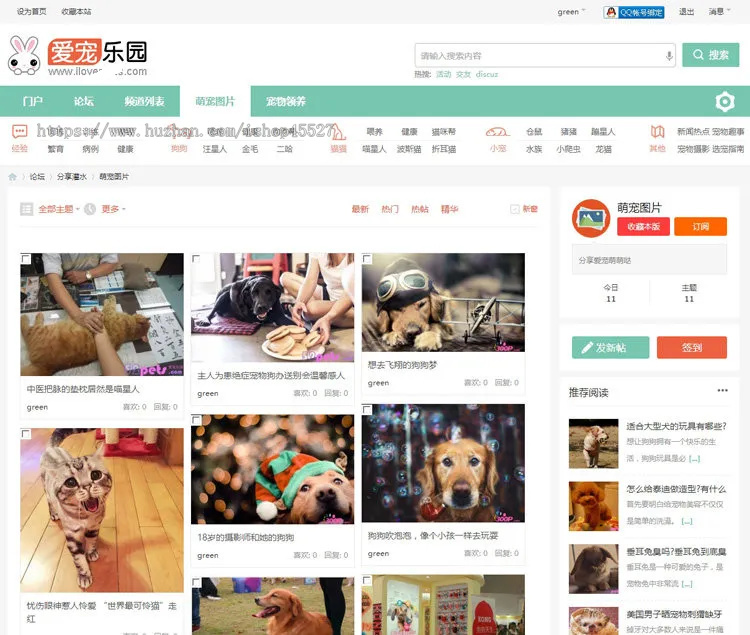This screenshot has height=635, width=750.
Task: Switch to the 宠物领养 nav tab
Action: (x=286, y=101)
